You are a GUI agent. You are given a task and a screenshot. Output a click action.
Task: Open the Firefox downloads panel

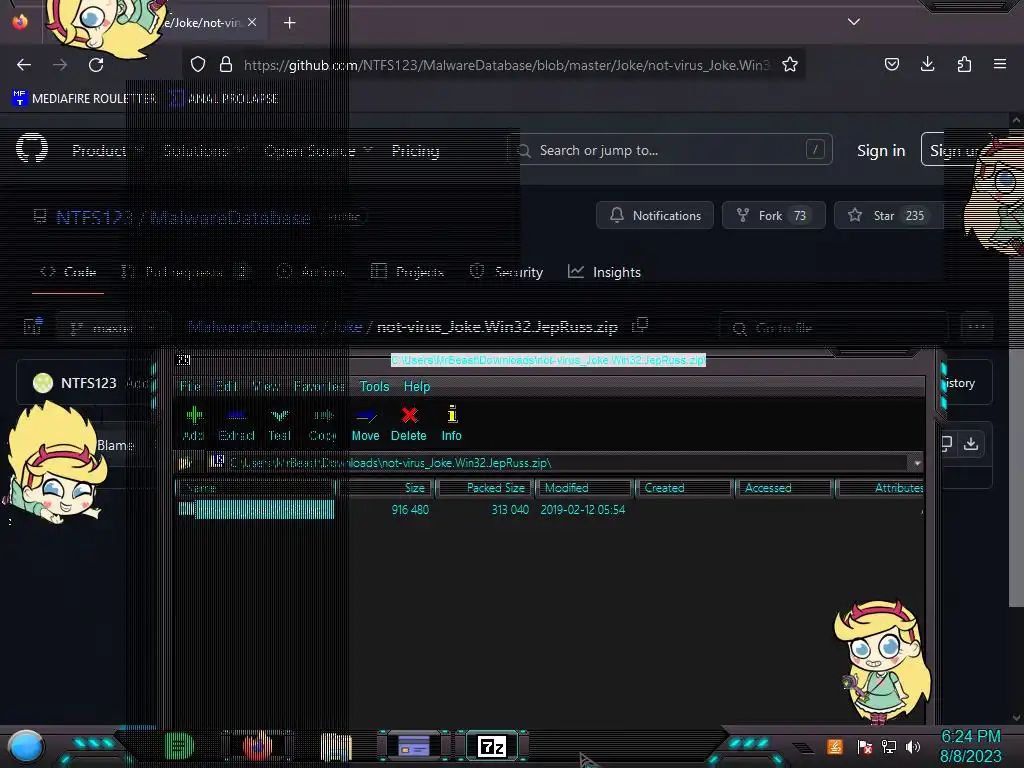[x=927, y=64]
